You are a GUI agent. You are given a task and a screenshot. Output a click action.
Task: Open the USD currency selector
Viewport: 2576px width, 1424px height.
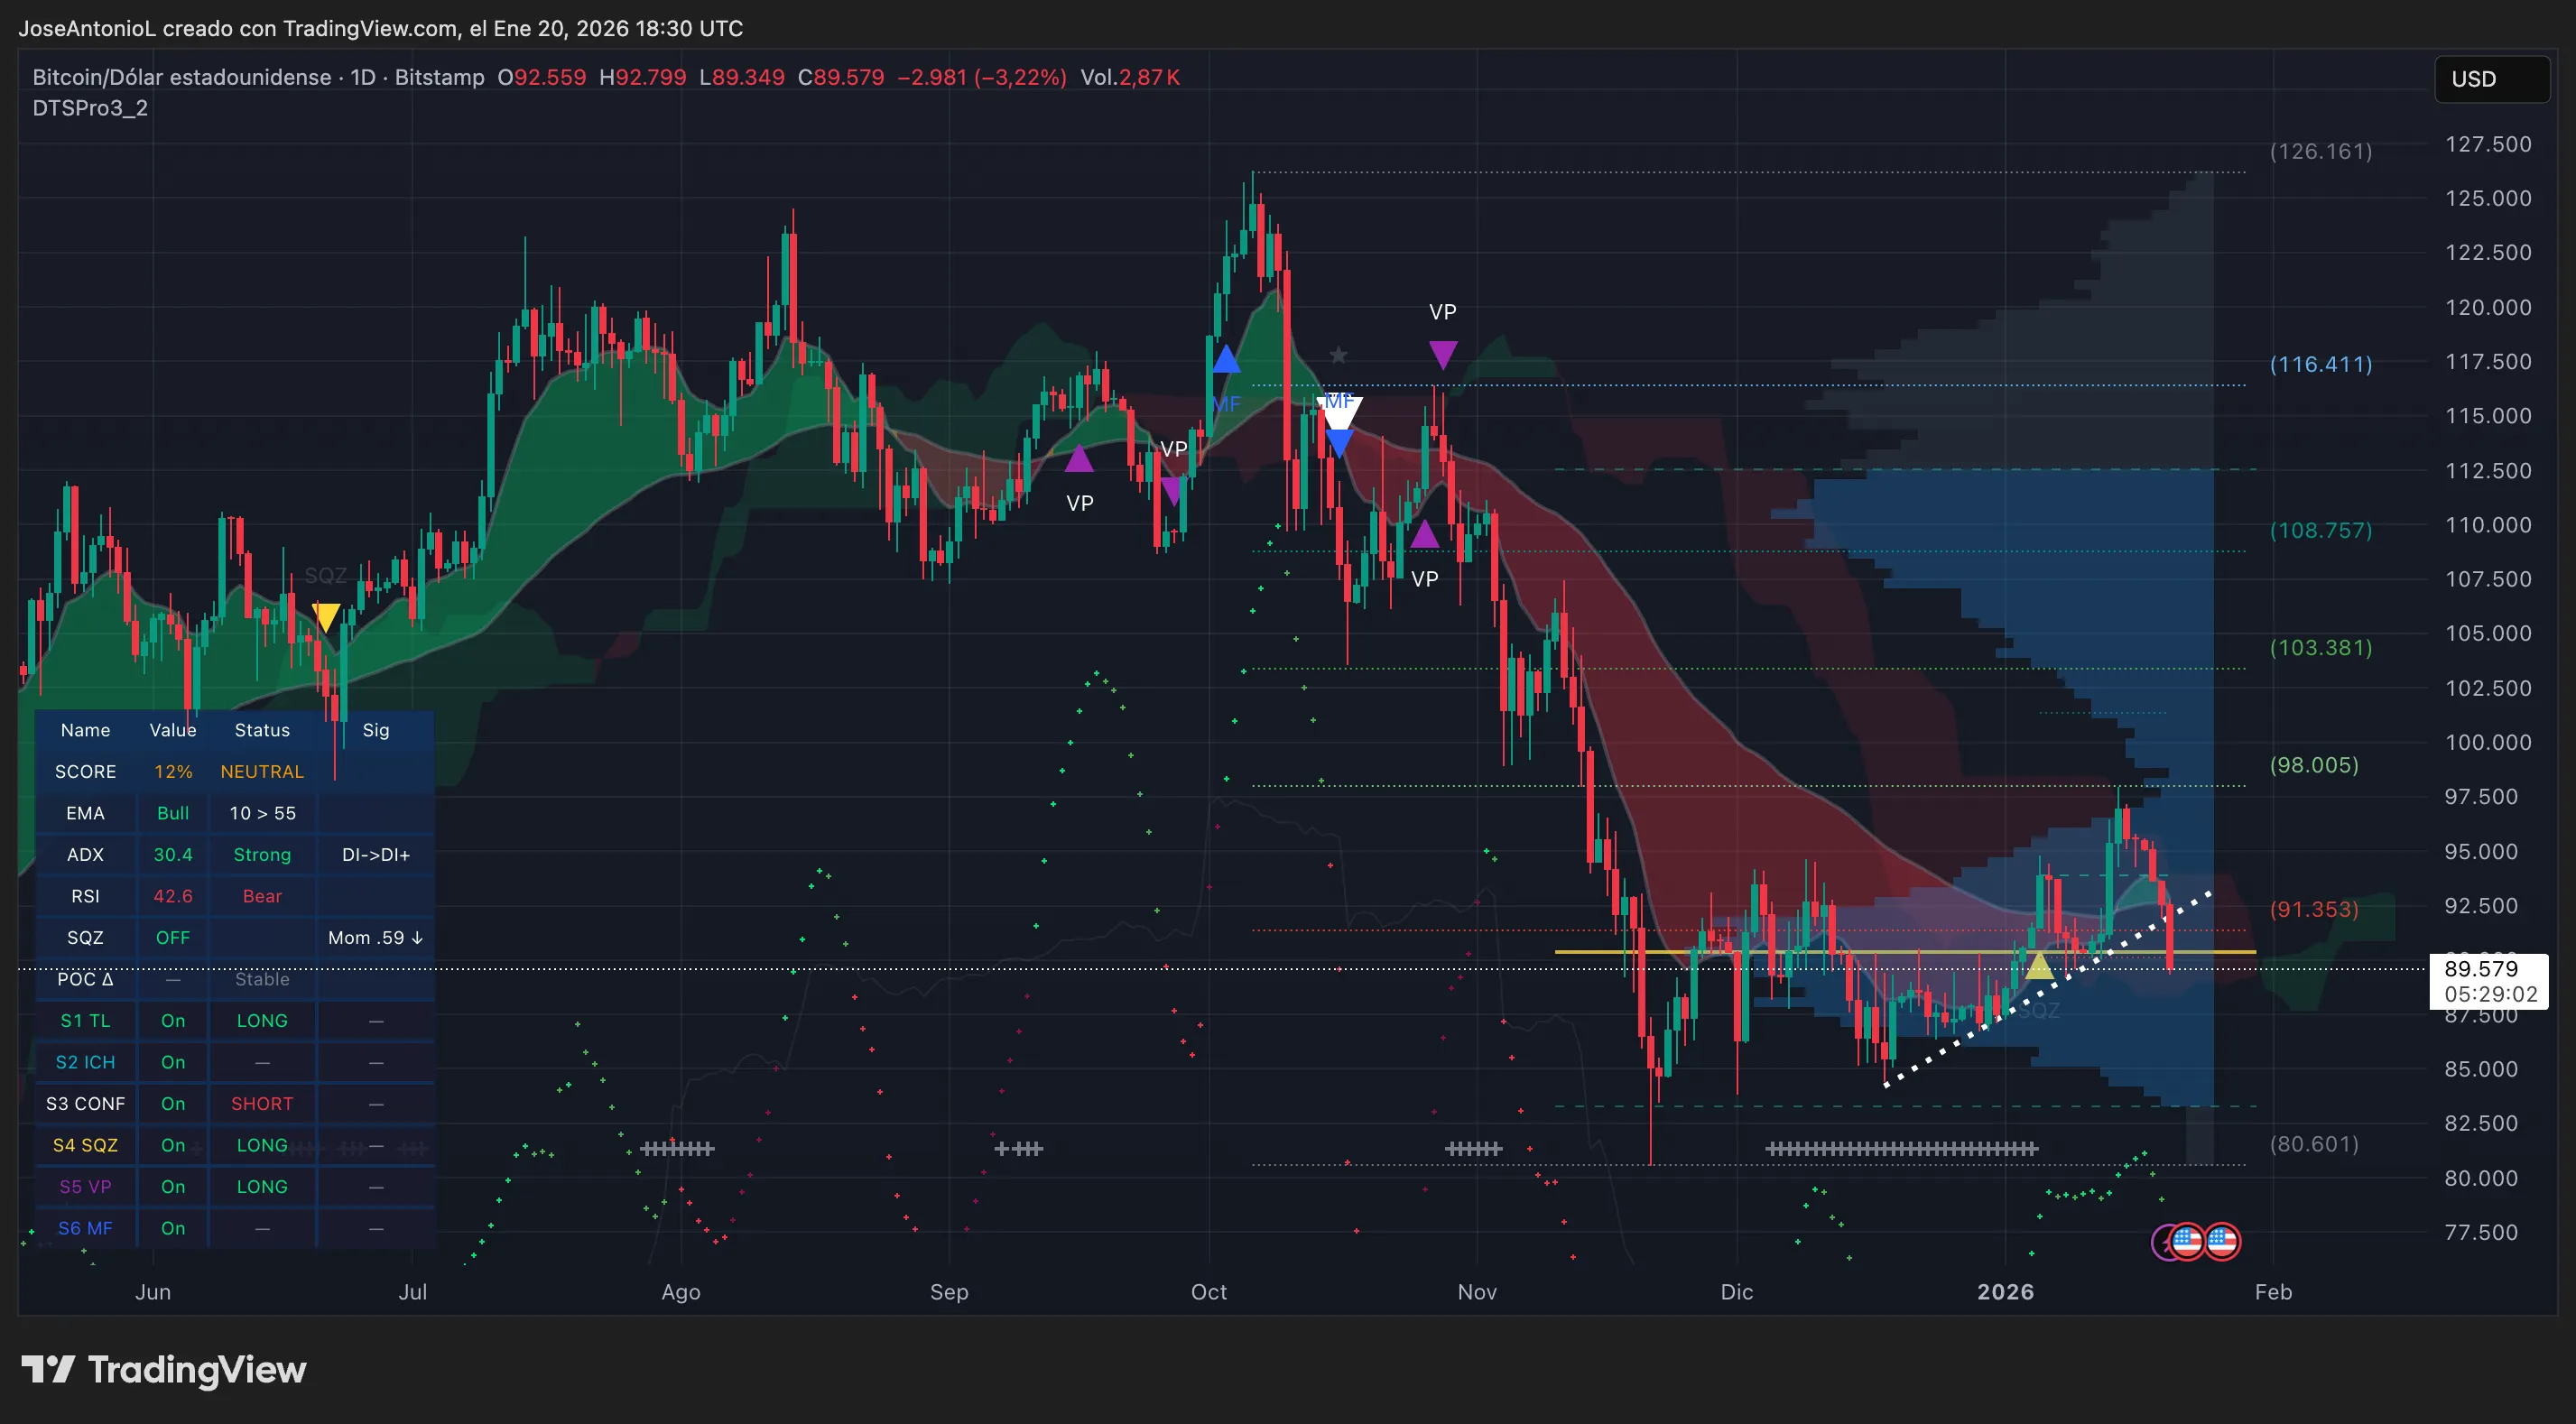(2491, 79)
